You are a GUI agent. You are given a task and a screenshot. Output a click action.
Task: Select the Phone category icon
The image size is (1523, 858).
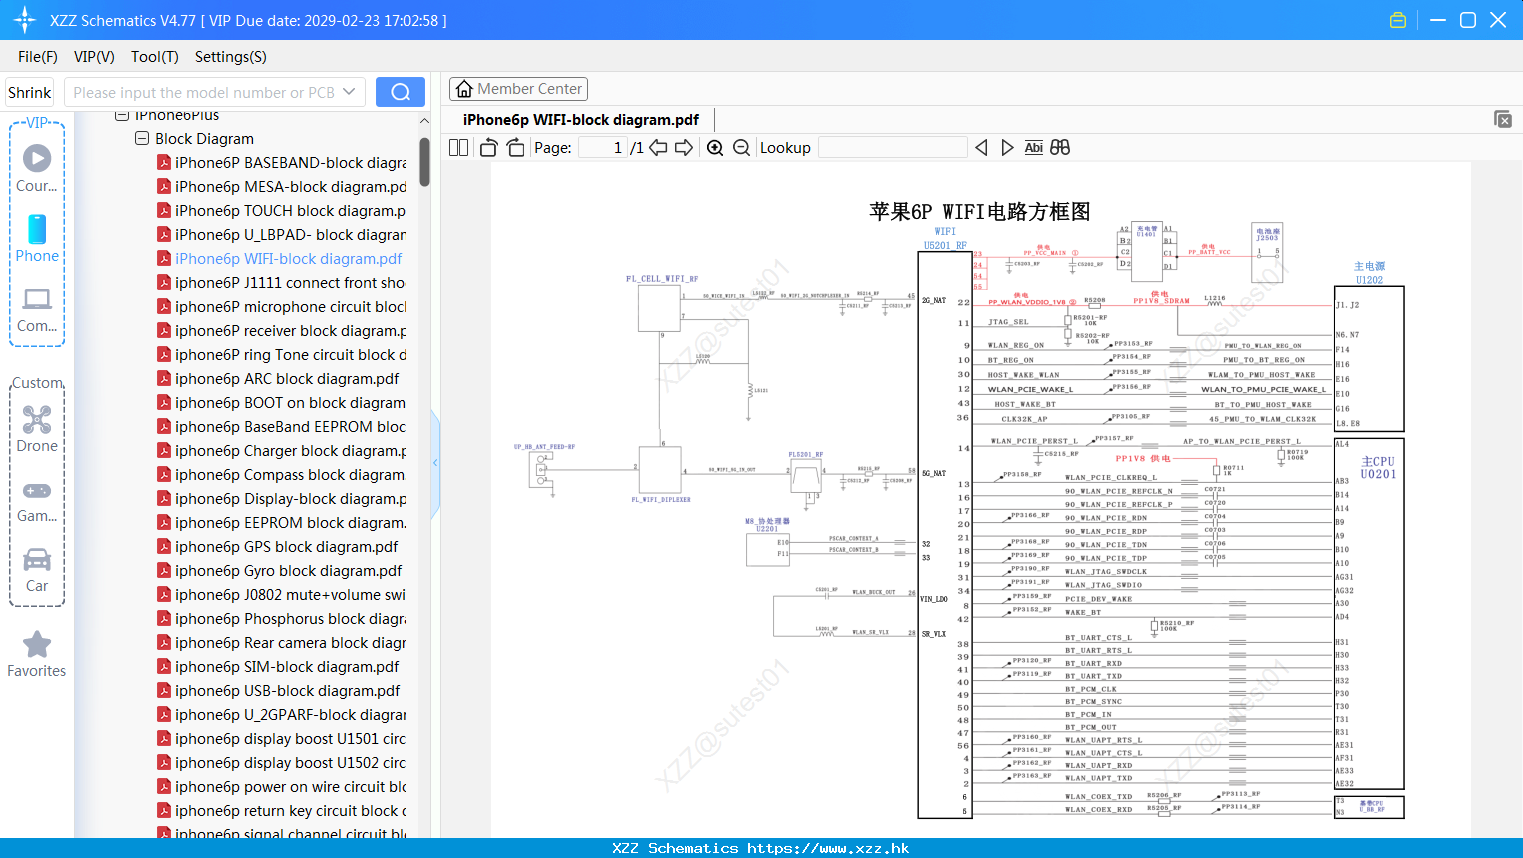[37, 238]
